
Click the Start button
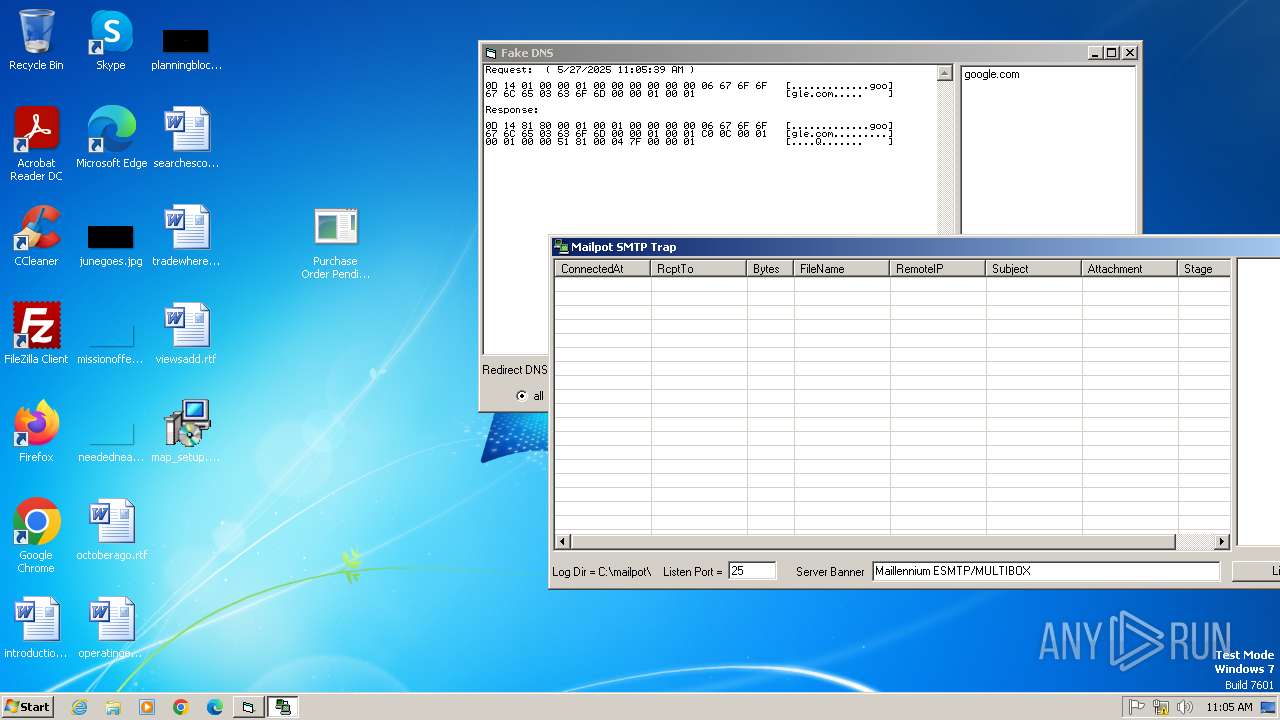pos(27,707)
